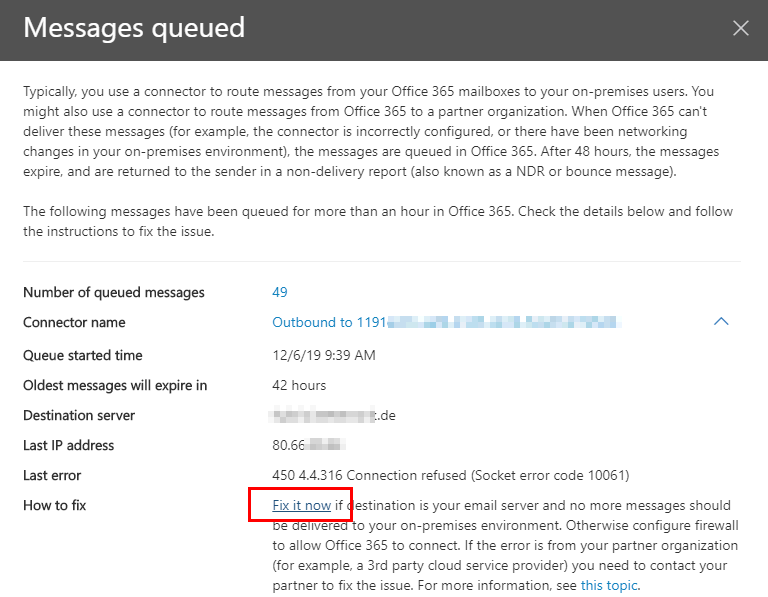Click the Destination server label
Screen dimensions: 768x597
coord(79,415)
